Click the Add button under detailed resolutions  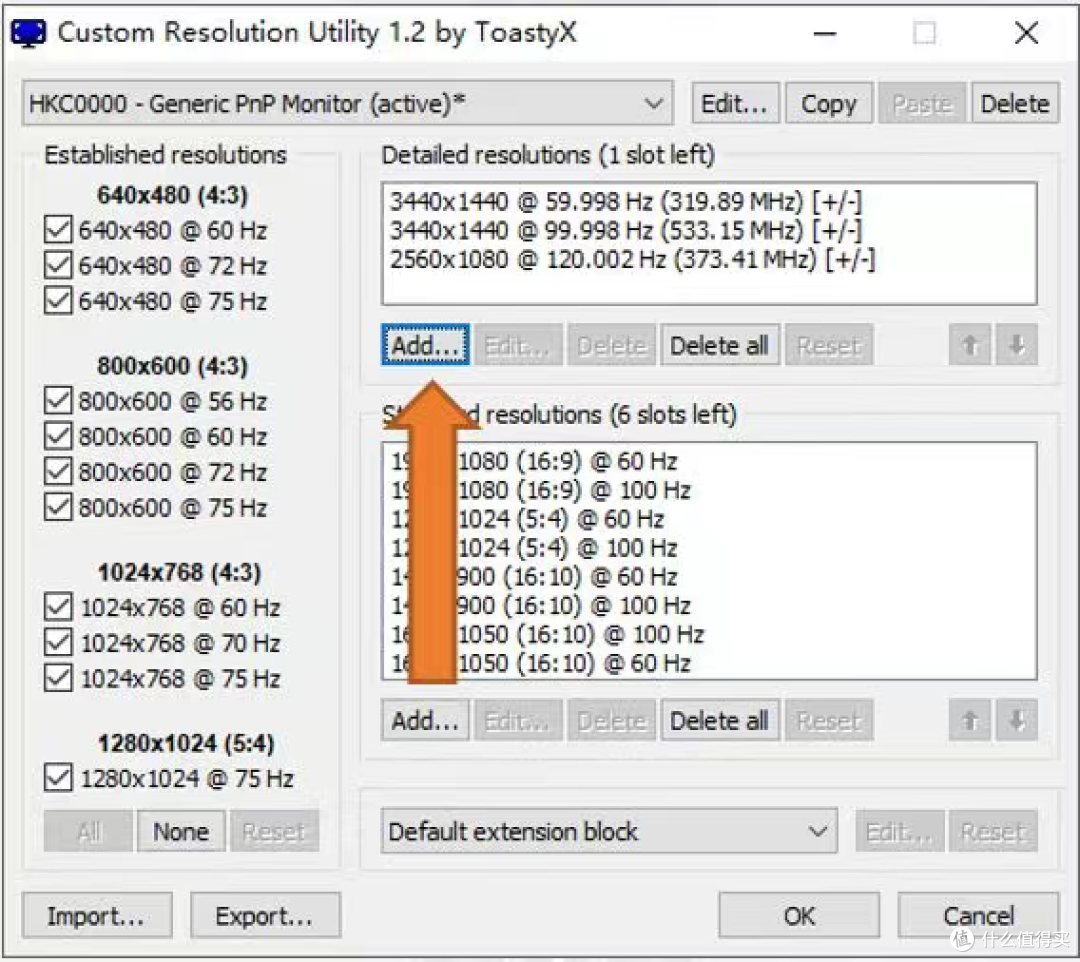424,344
